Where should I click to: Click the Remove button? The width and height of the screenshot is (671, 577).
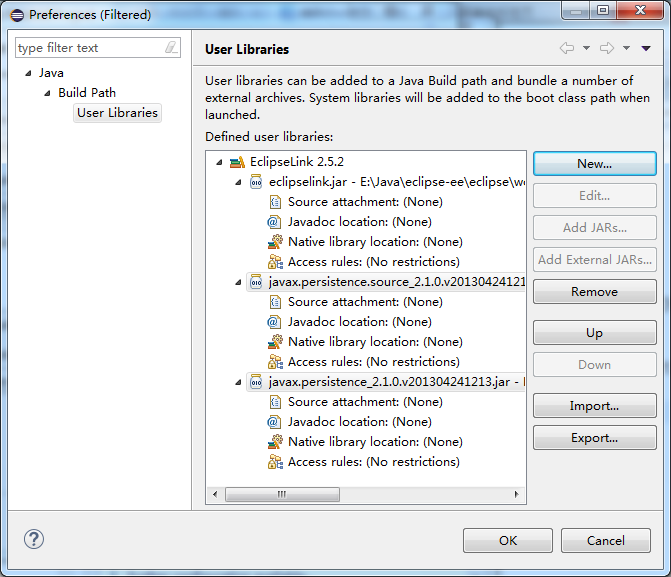click(594, 291)
